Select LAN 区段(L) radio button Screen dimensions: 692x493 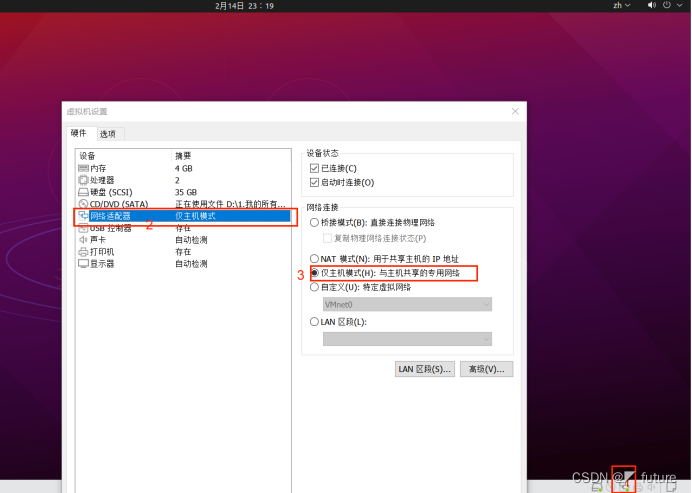tap(314, 322)
